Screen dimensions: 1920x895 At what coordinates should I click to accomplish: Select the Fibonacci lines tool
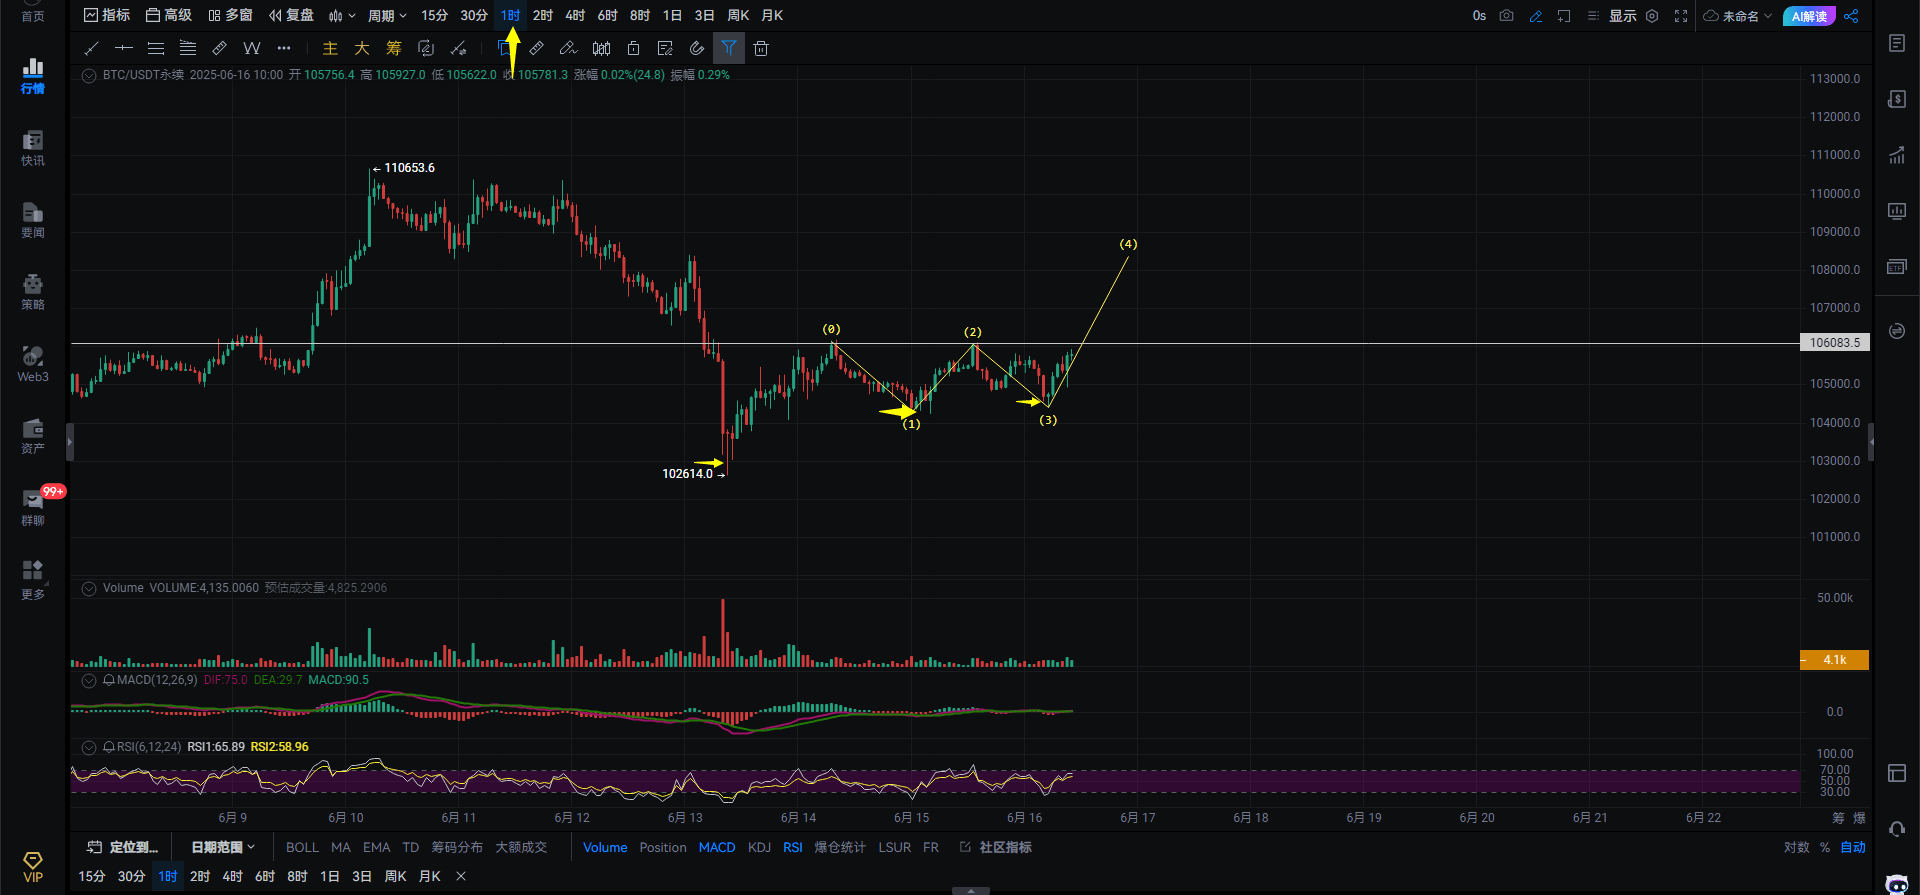pyautogui.click(x=188, y=48)
